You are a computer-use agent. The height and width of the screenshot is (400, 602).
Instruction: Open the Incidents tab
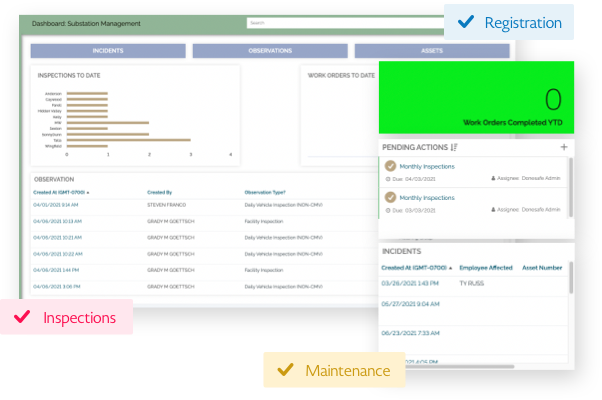coord(107,50)
